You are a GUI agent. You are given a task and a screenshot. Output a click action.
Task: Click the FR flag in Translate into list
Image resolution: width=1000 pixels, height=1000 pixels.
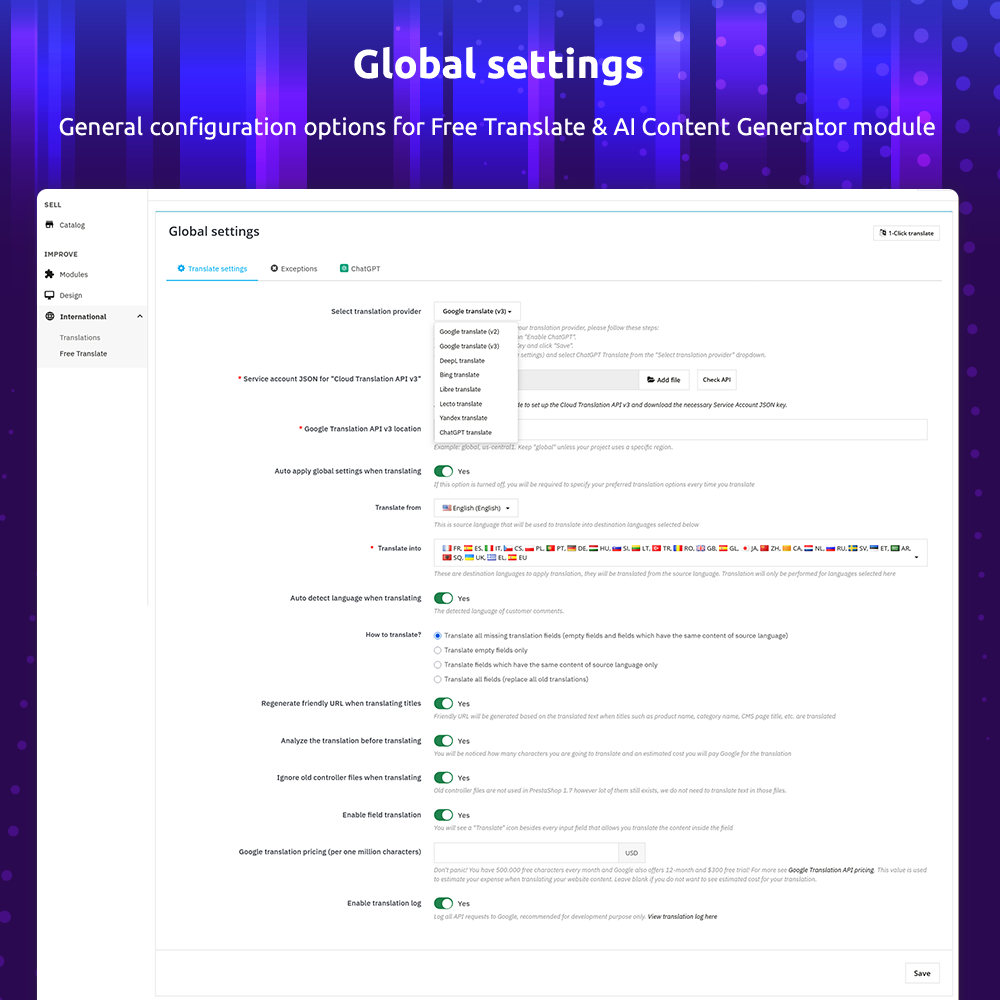tap(447, 547)
